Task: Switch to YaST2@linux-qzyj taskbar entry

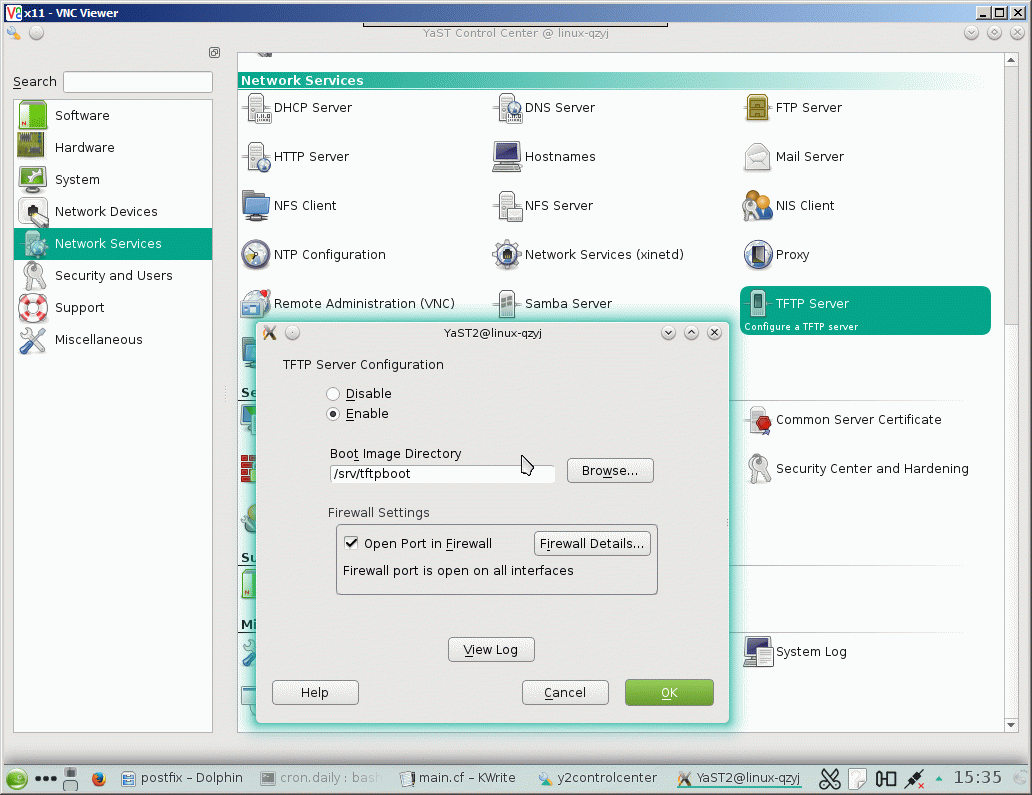Action: click(738, 778)
